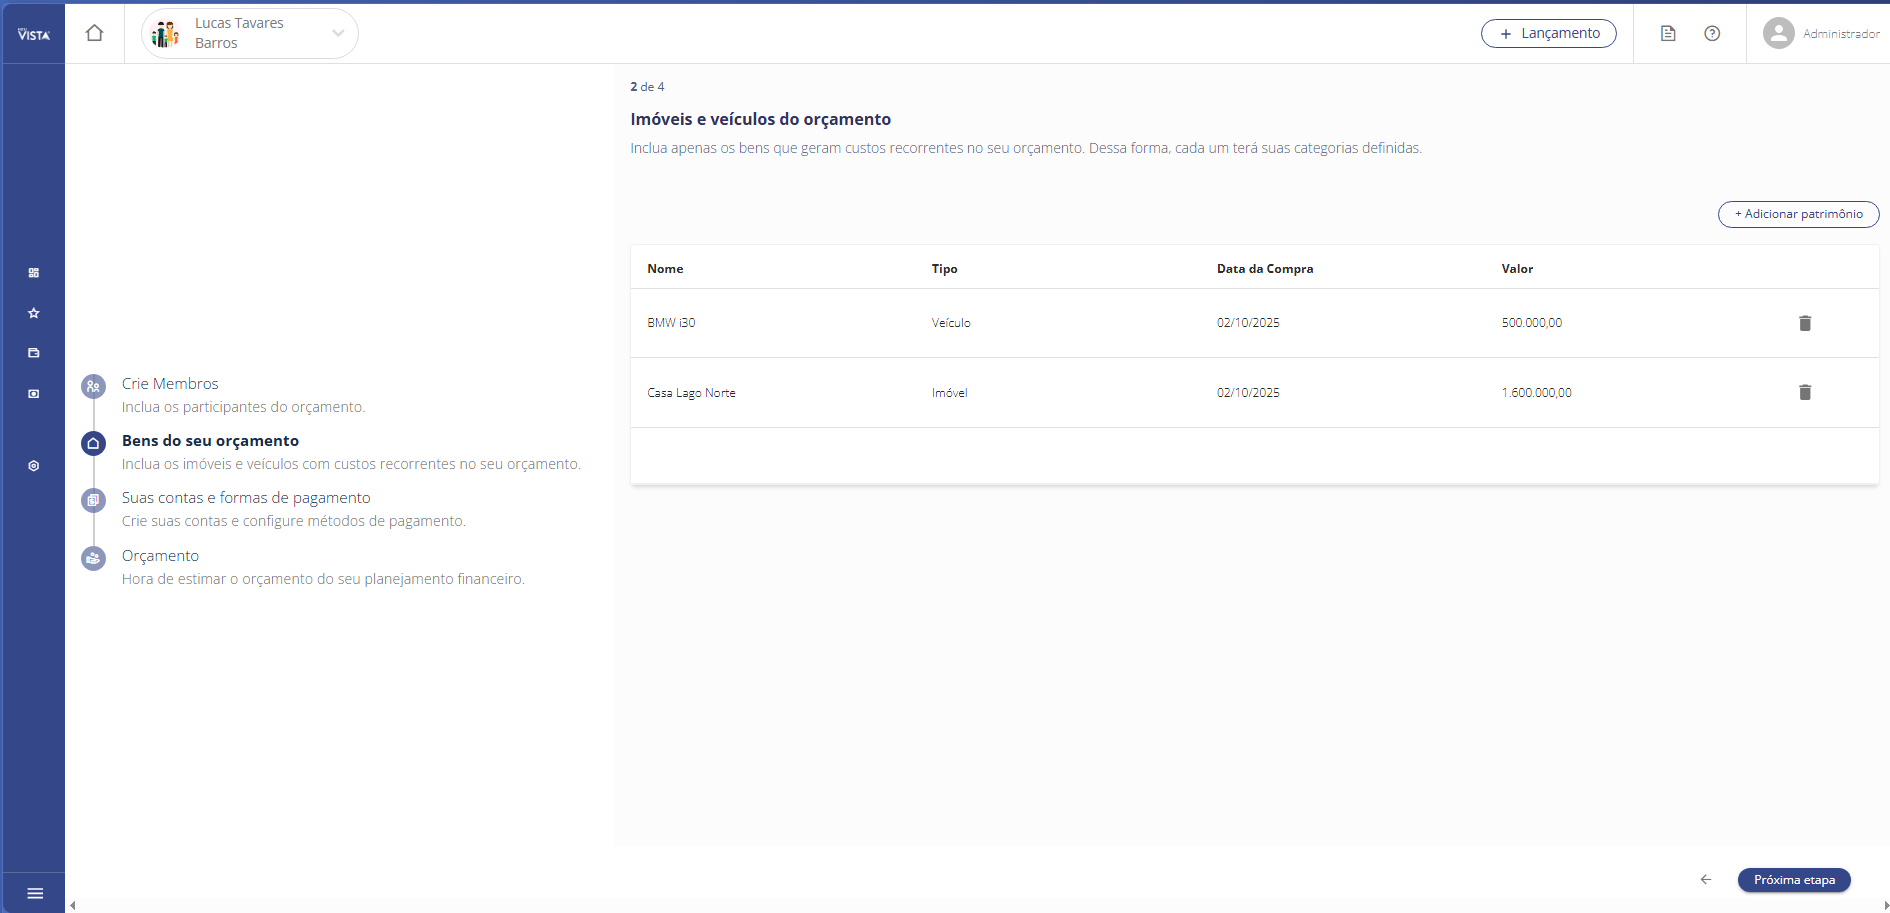Delete Casa Lago Norte using trash icon
The height and width of the screenshot is (913, 1890).
(1805, 393)
